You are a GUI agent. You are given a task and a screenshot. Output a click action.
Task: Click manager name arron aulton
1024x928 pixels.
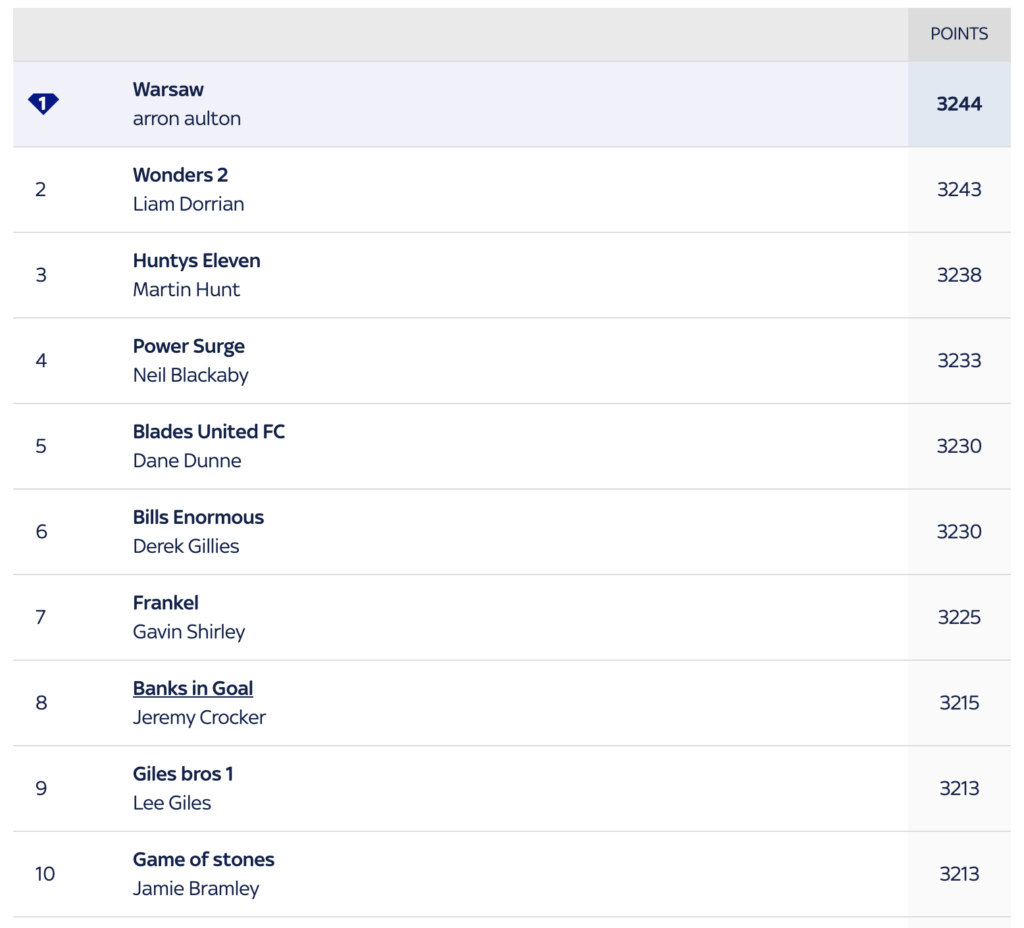[x=187, y=118]
